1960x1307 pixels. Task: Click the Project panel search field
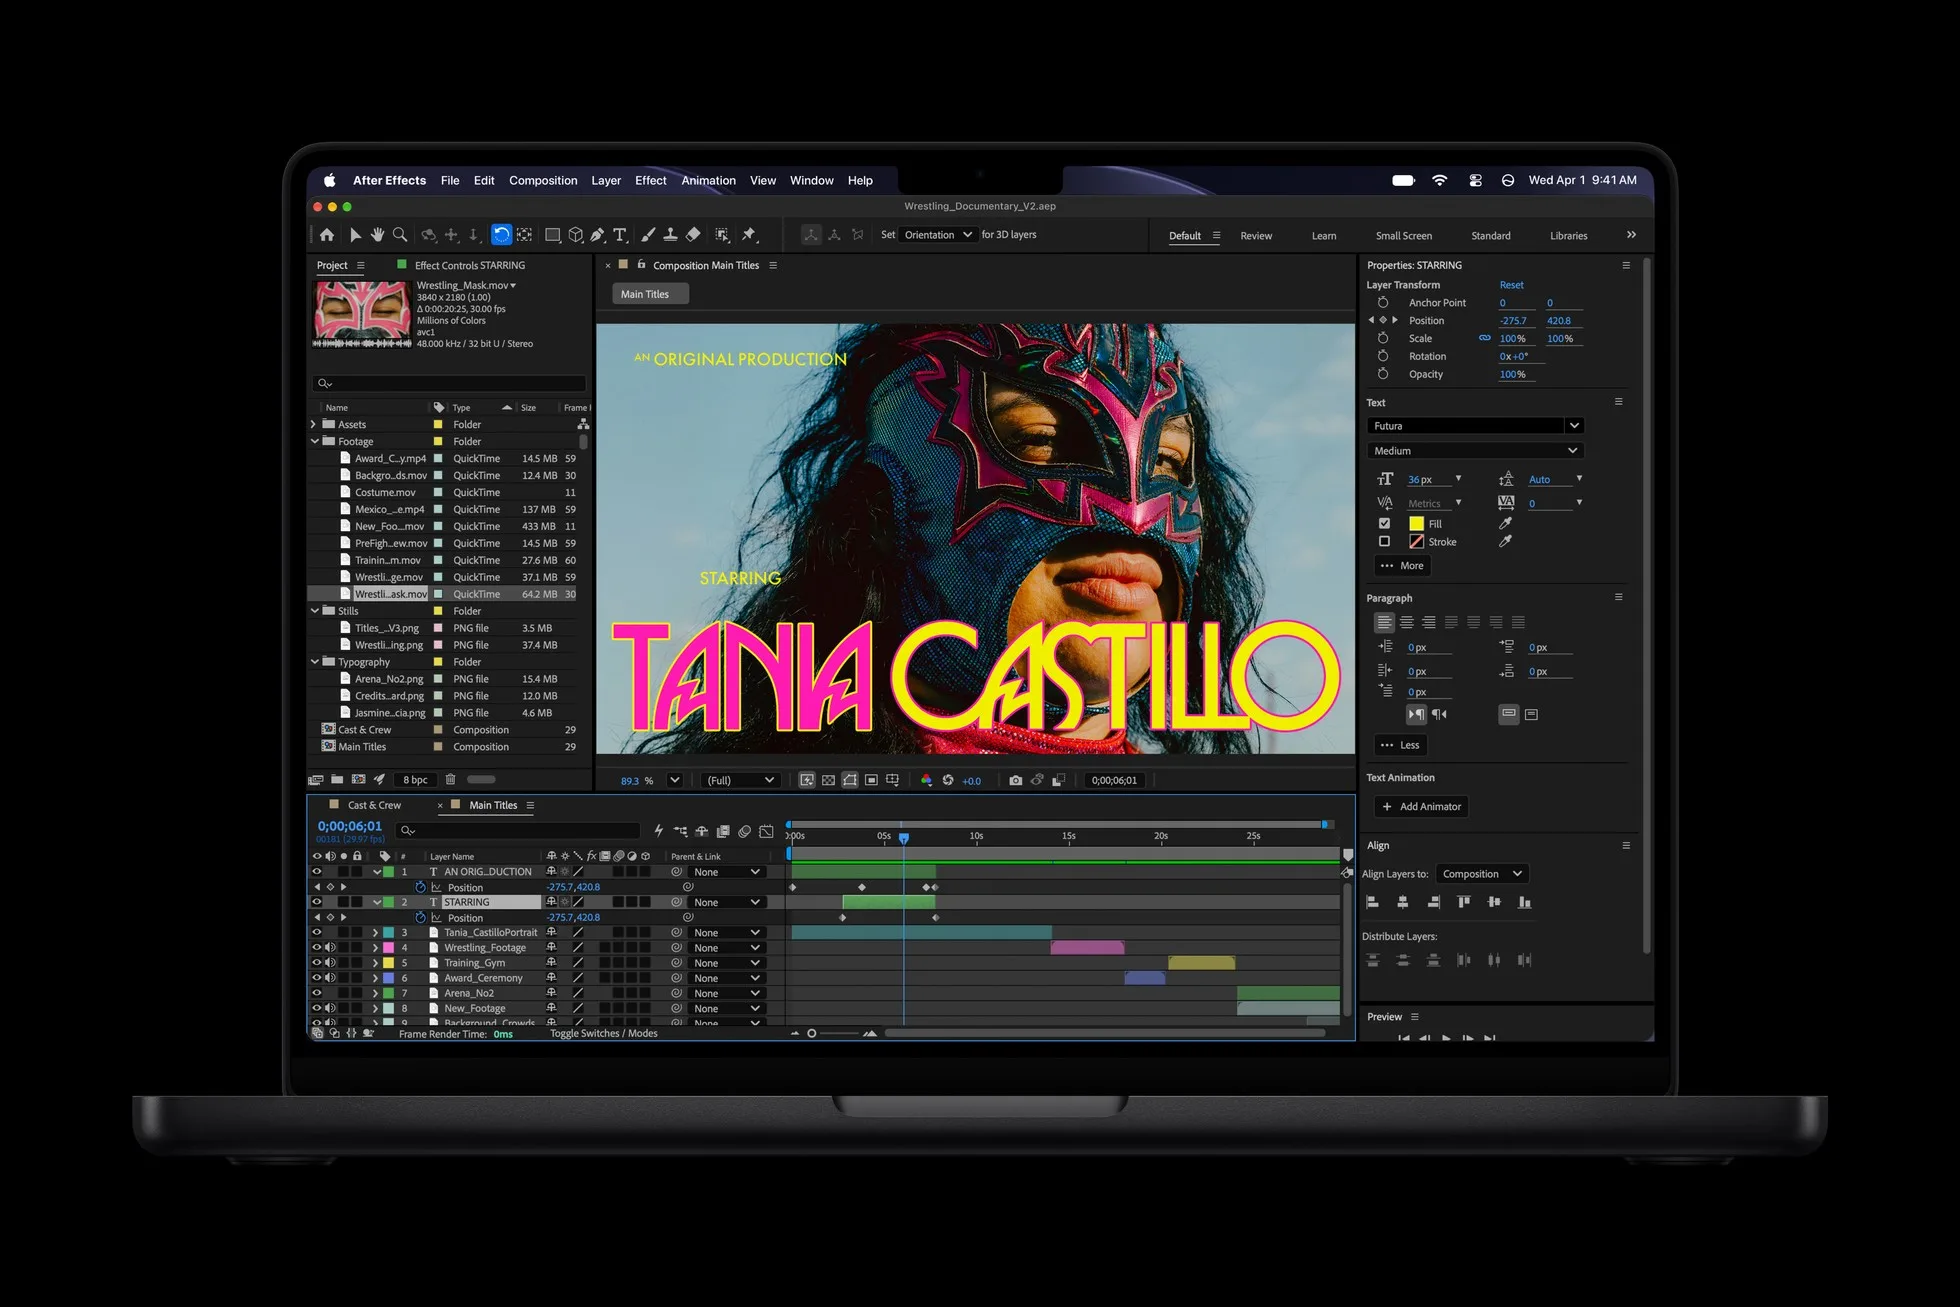tap(450, 383)
